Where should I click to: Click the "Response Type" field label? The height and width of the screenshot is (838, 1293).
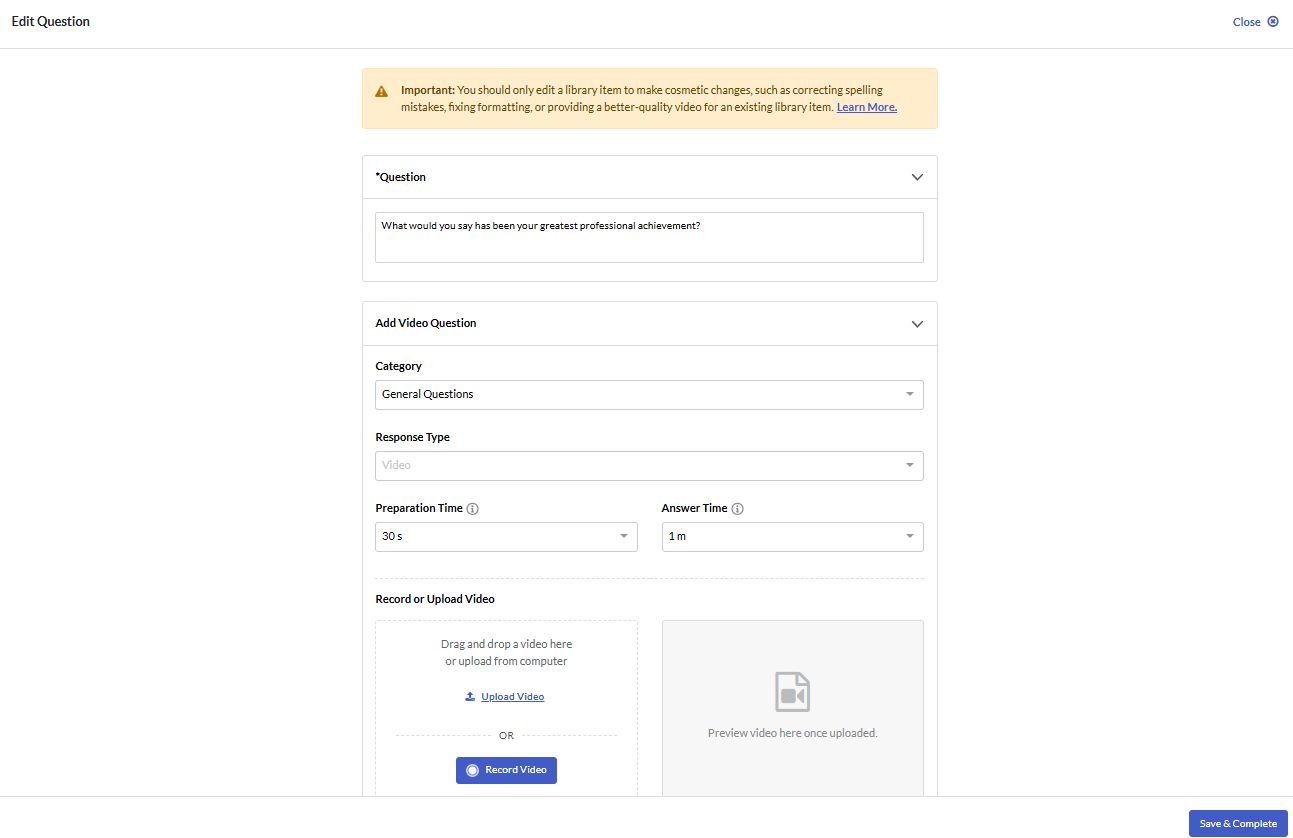tap(413, 438)
